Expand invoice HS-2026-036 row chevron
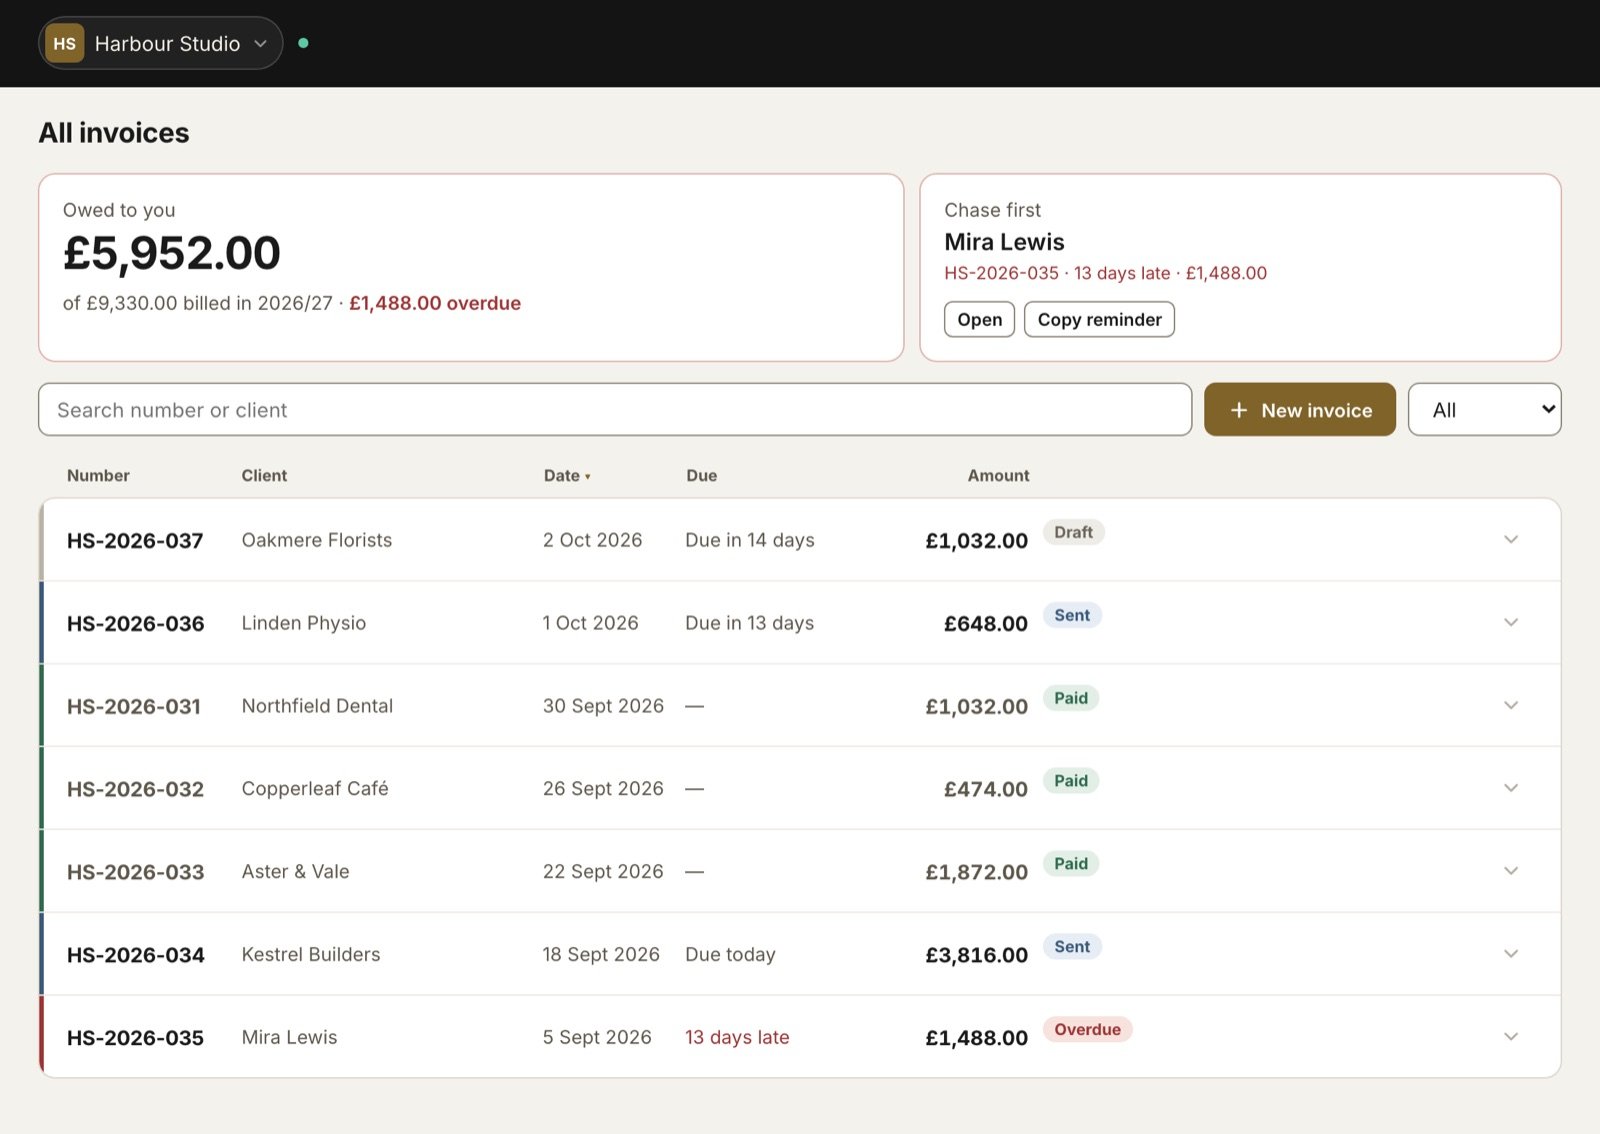Viewport: 1600px width, 1134px height. [1511, 622]
